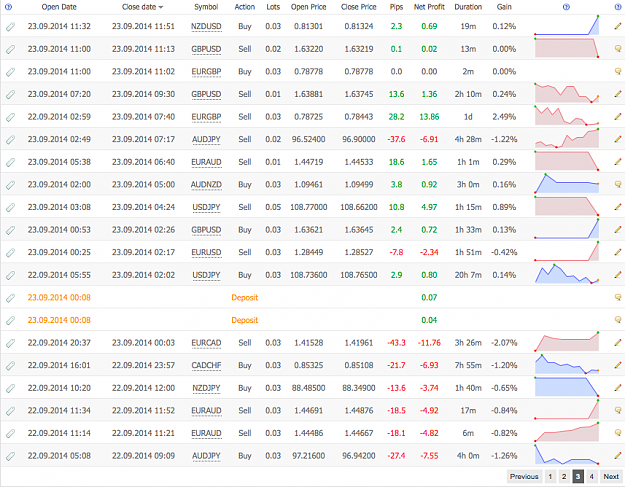625x487 pixels.
Task: Sort by the Duration column header
Action: point(468,7)
